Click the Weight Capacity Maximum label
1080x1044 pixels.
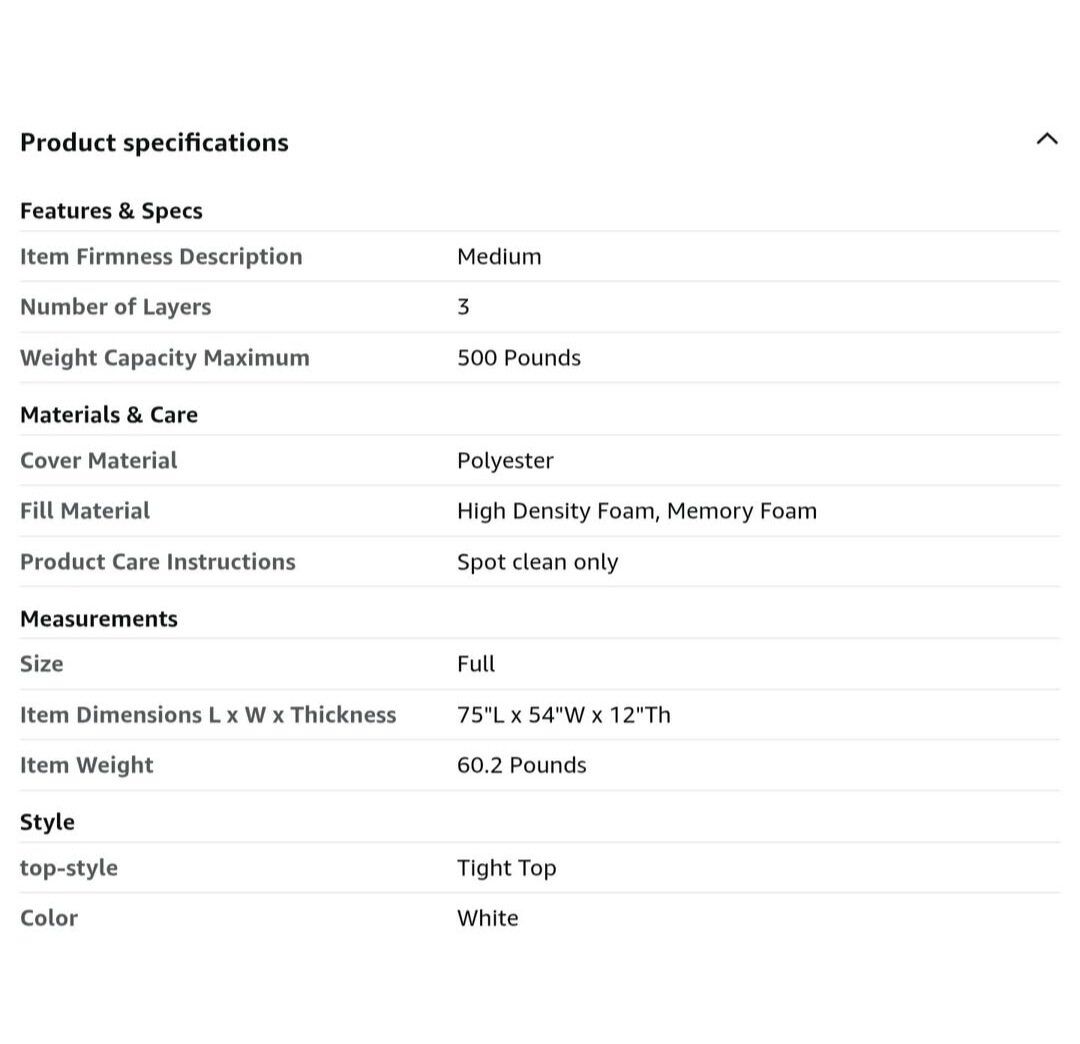[x=165, y=358]
